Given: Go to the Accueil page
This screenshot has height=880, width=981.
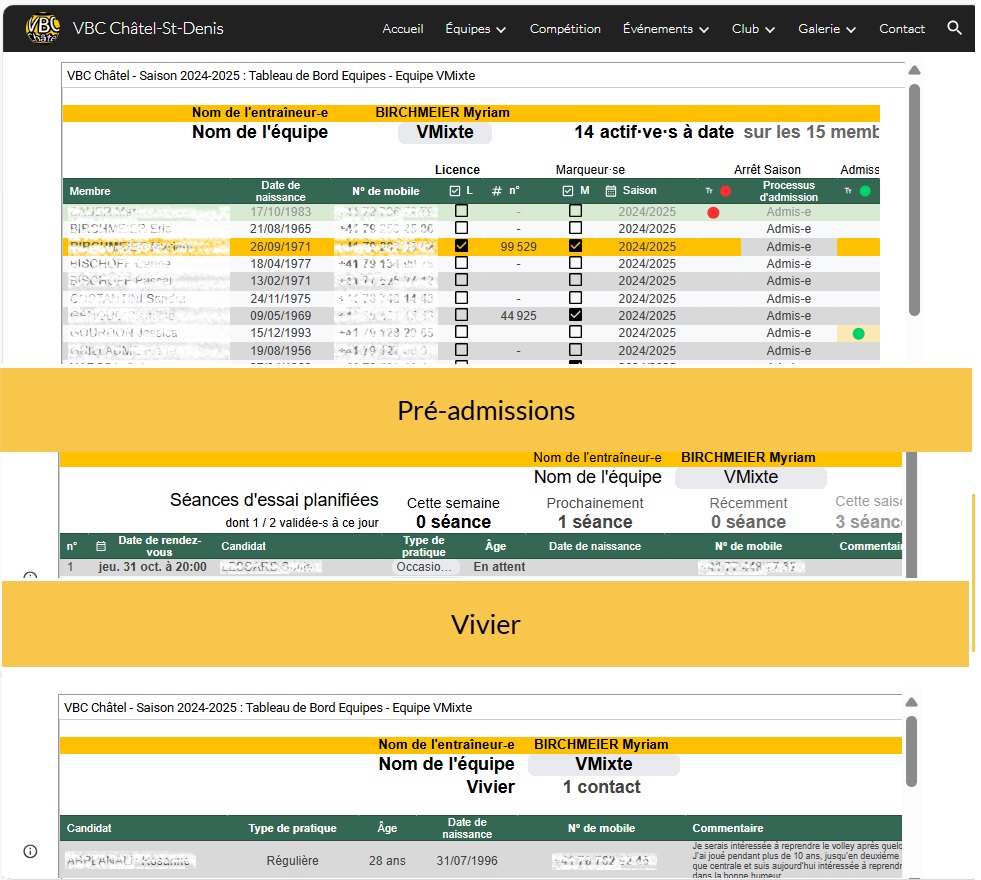Looking at the screenshot, I should point(403,29).
